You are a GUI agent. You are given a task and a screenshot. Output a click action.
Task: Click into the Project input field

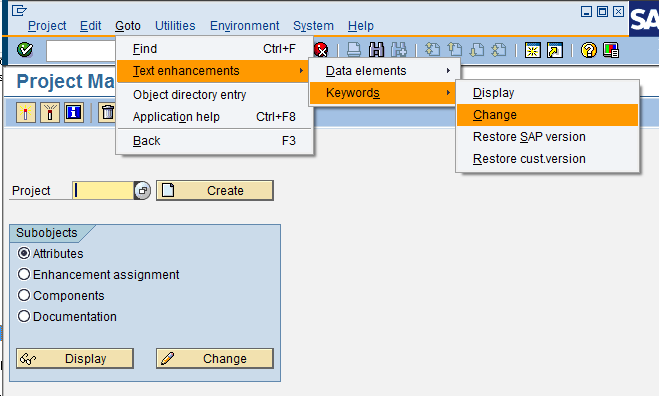[103, 191]
